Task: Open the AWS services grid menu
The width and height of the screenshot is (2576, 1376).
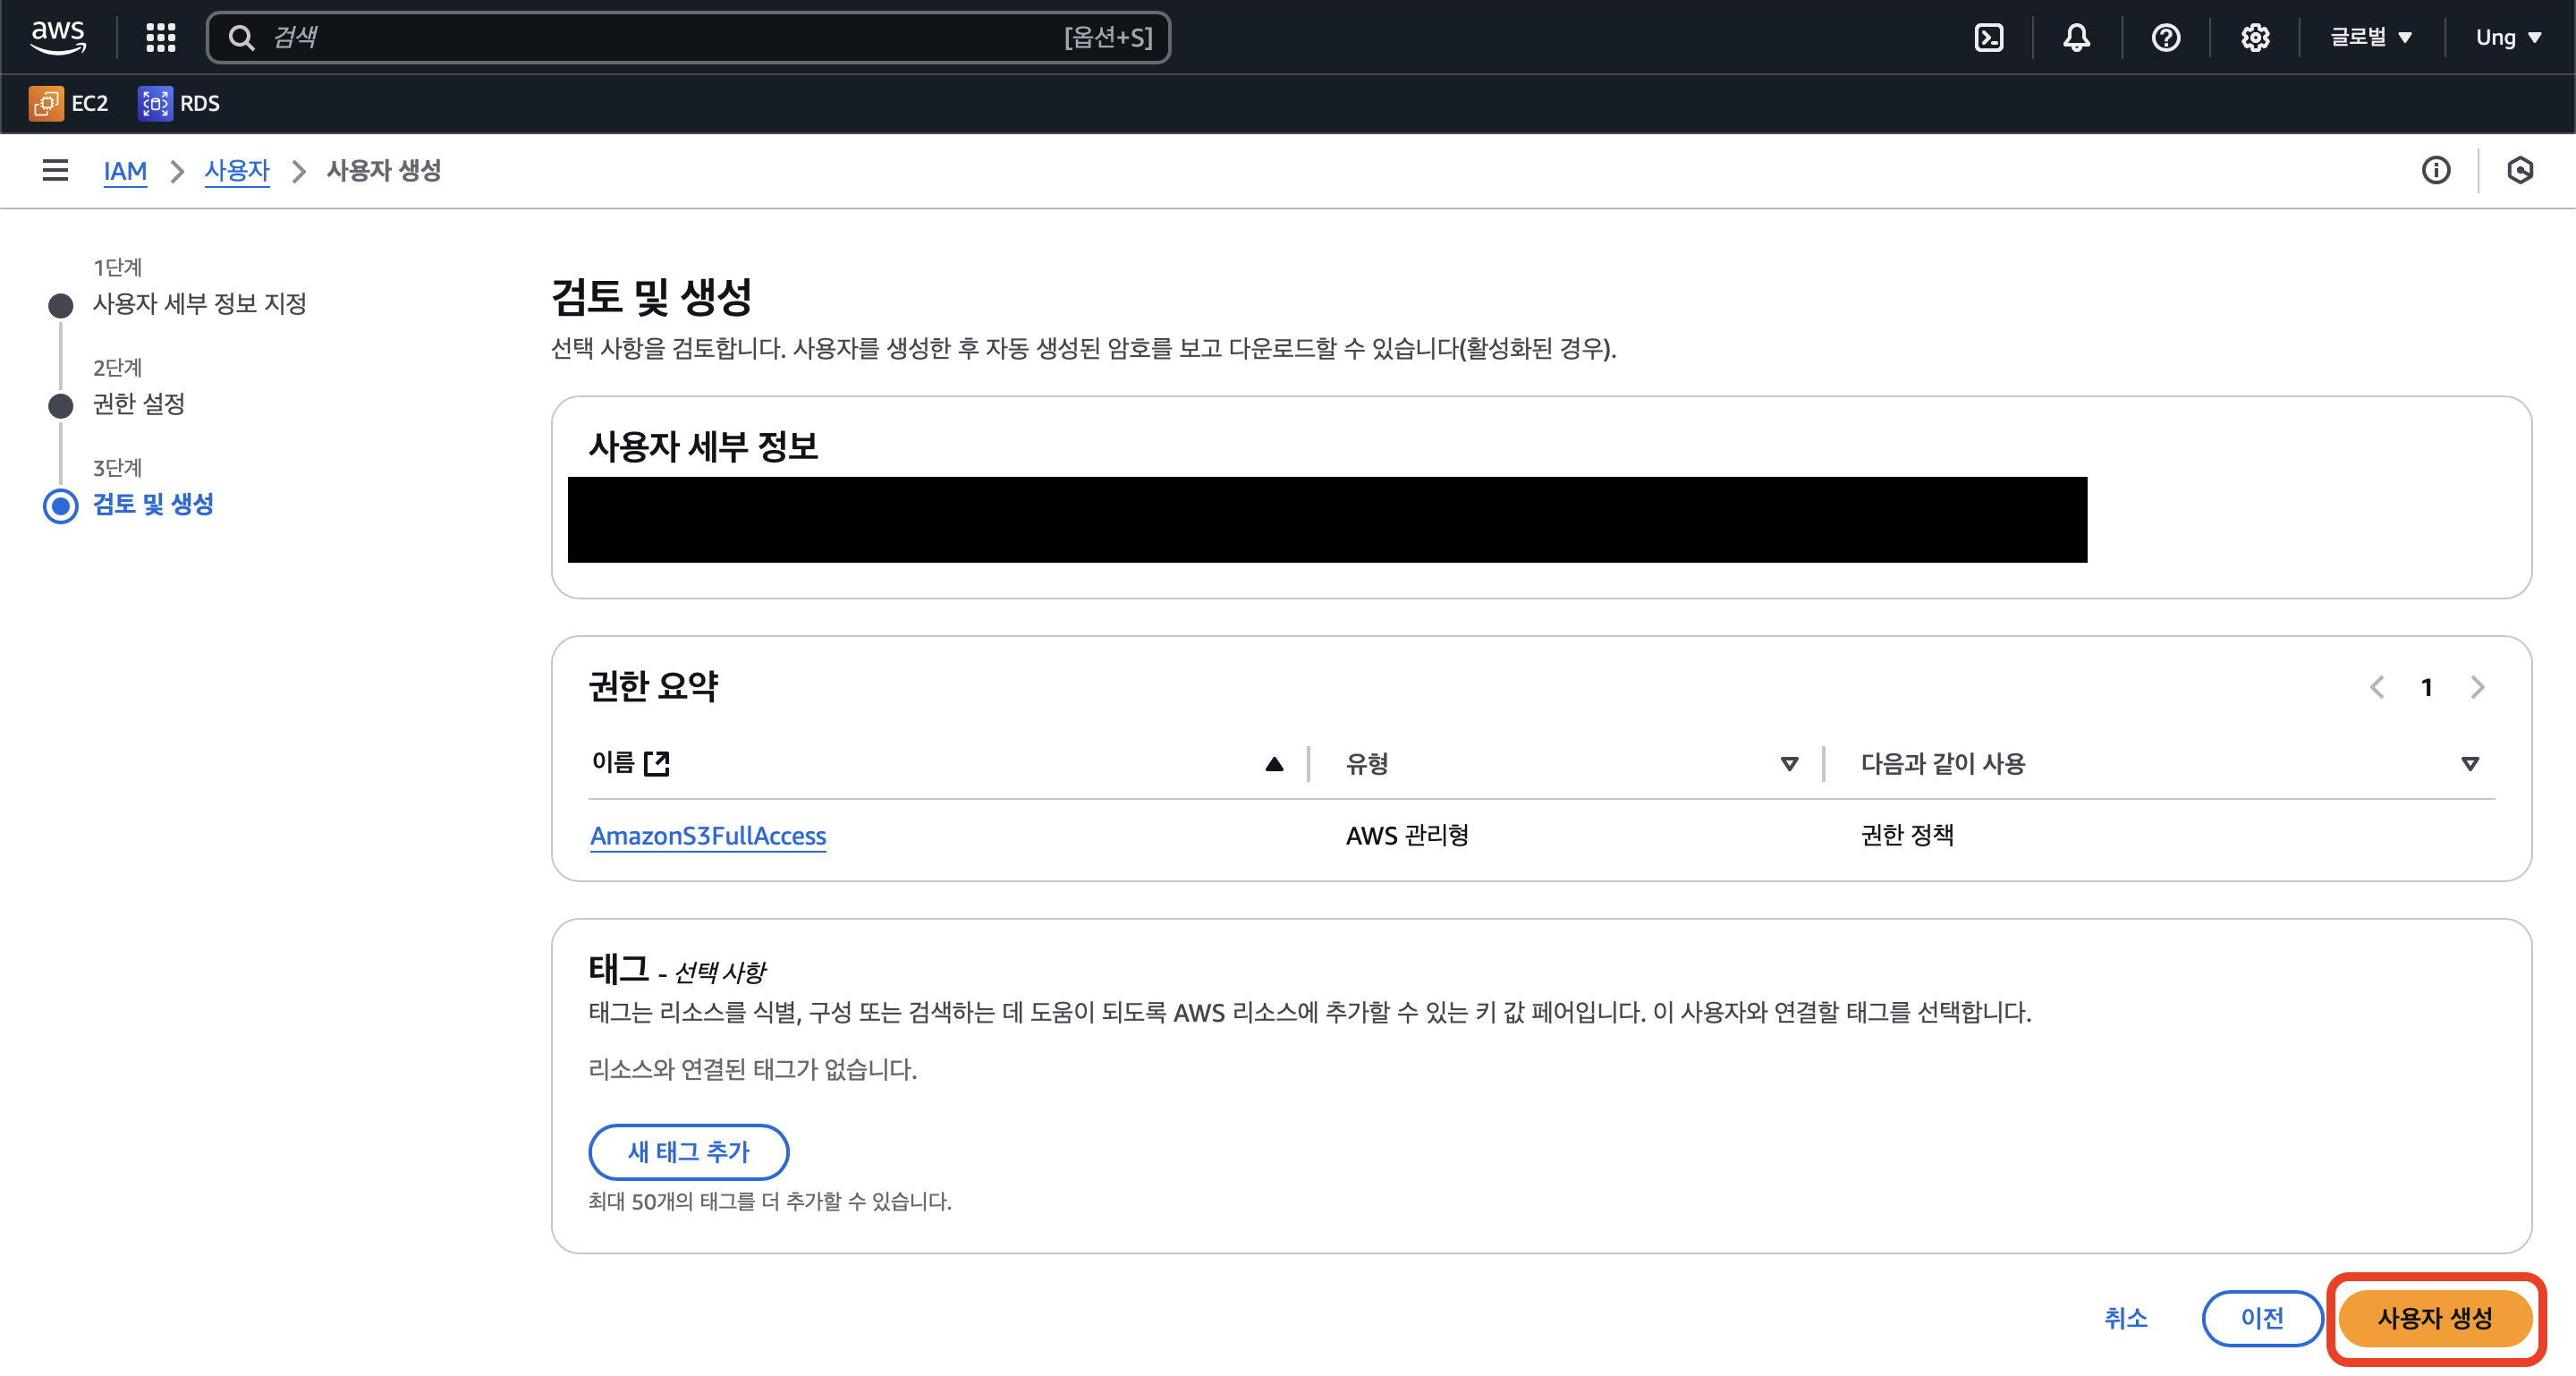Action: pos(160,37)
